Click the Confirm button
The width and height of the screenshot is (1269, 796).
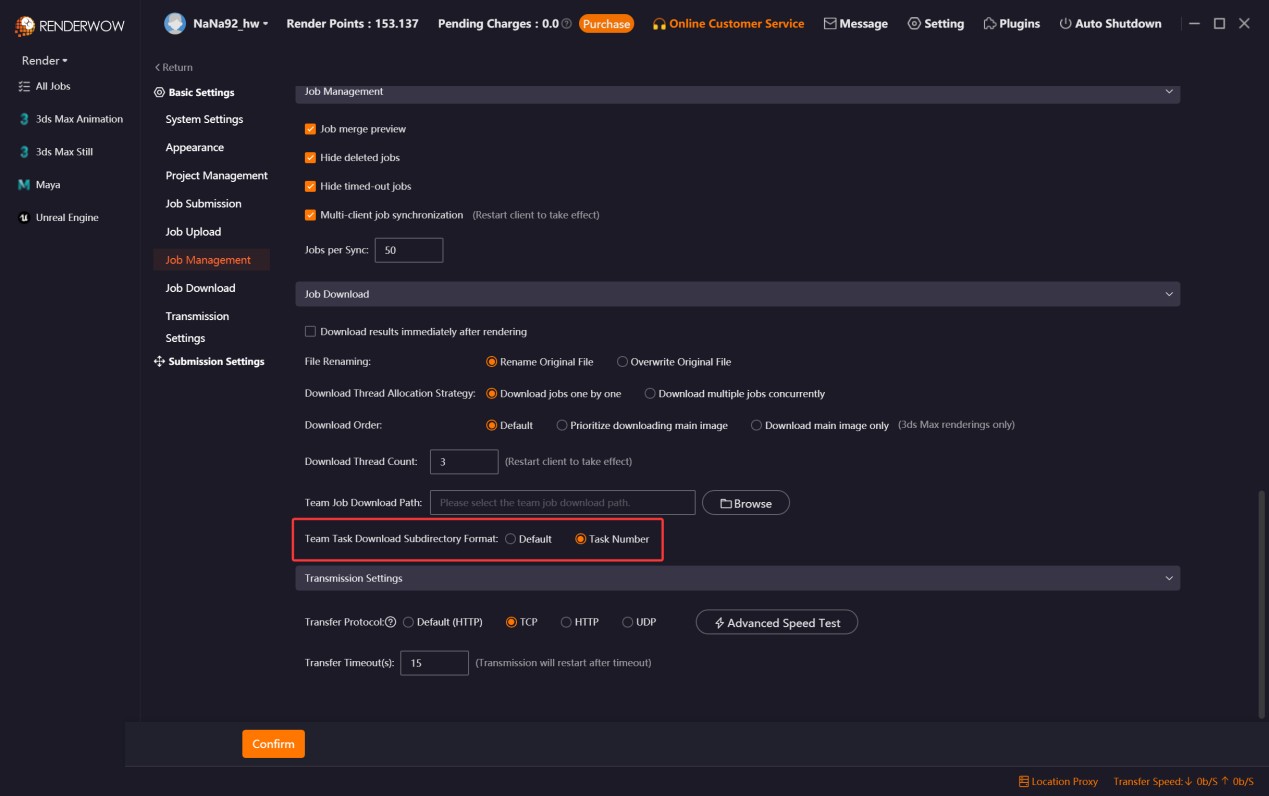[273, 744]
